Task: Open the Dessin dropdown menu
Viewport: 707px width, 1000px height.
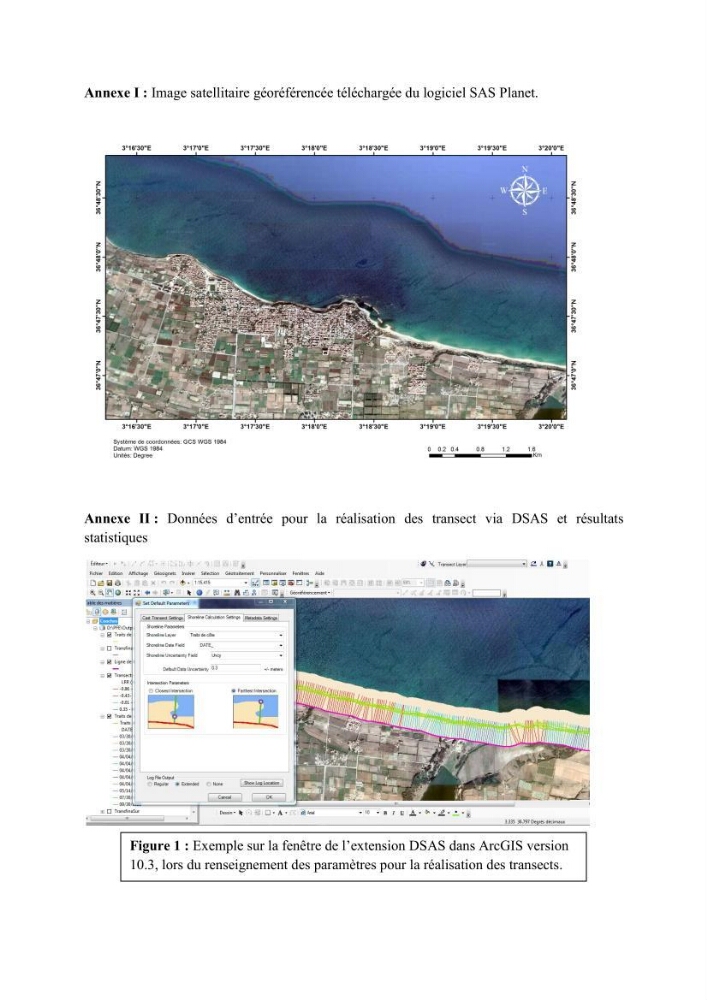Action: coord(227,812)
